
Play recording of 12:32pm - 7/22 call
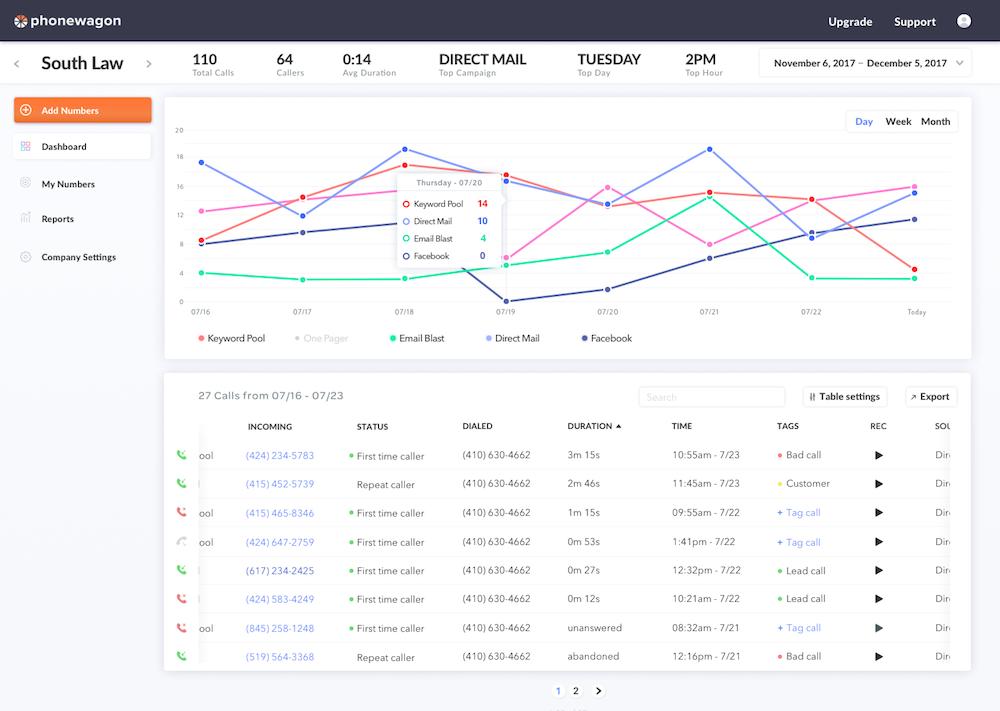[879, 571]
